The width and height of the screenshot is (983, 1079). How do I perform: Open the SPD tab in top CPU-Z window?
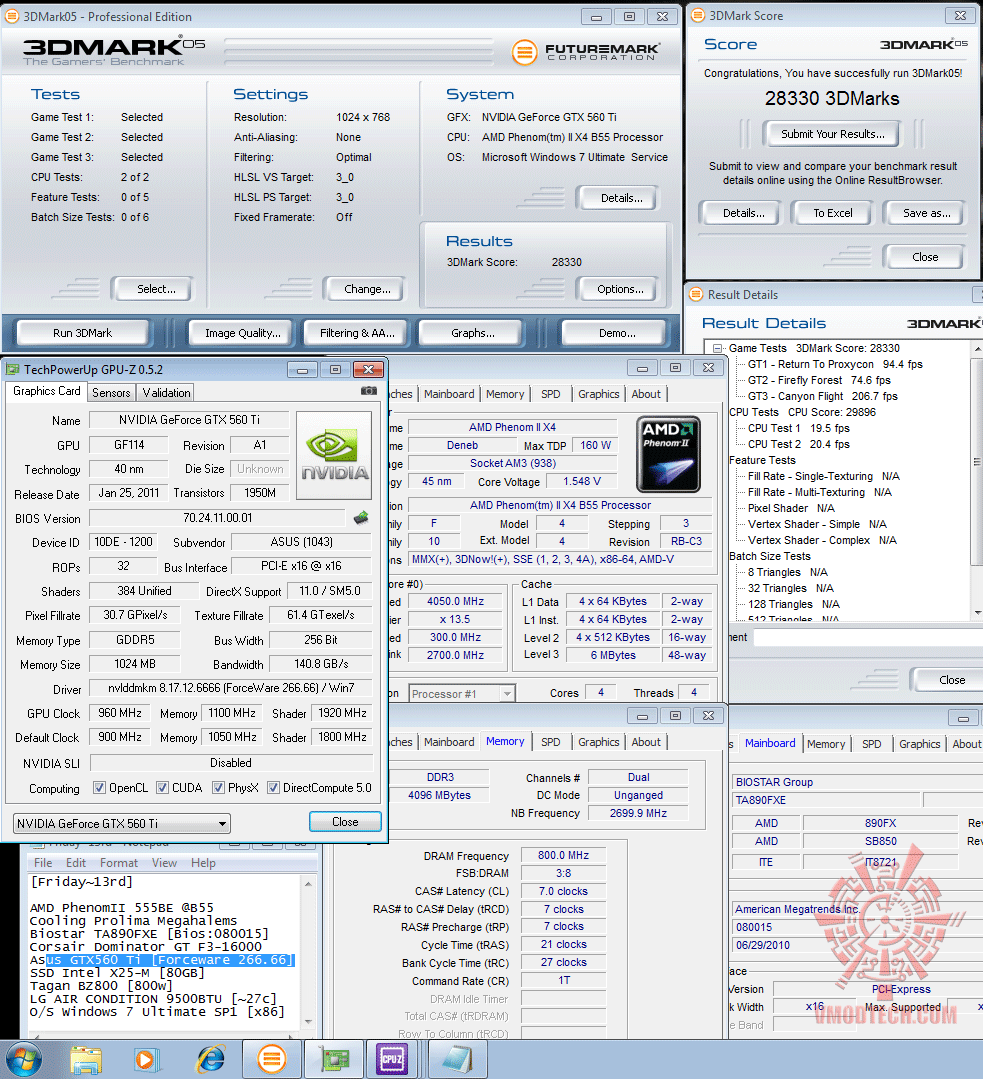coord(550,394)
